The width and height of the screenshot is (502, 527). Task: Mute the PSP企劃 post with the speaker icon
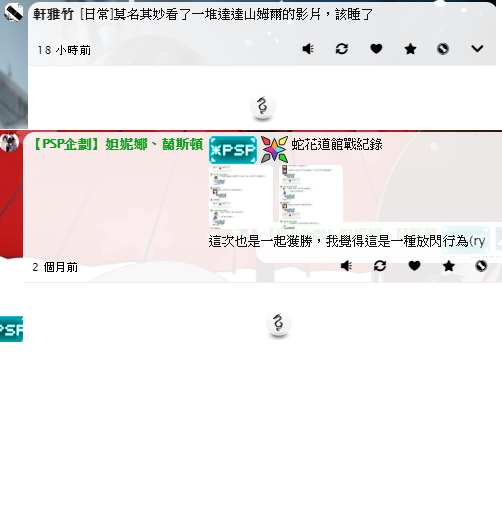coord(346,266)
